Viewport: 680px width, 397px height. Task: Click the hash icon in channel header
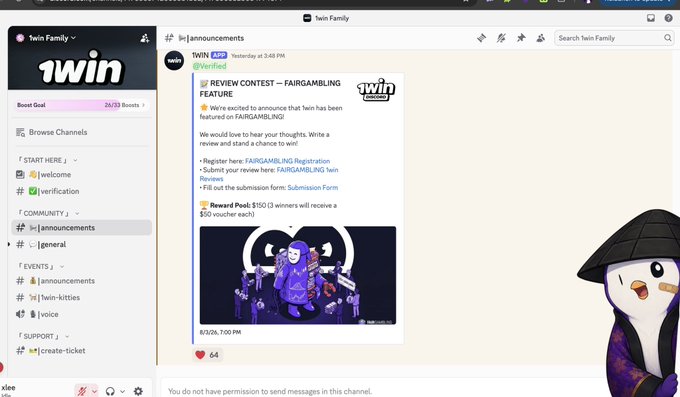point(169,38)
